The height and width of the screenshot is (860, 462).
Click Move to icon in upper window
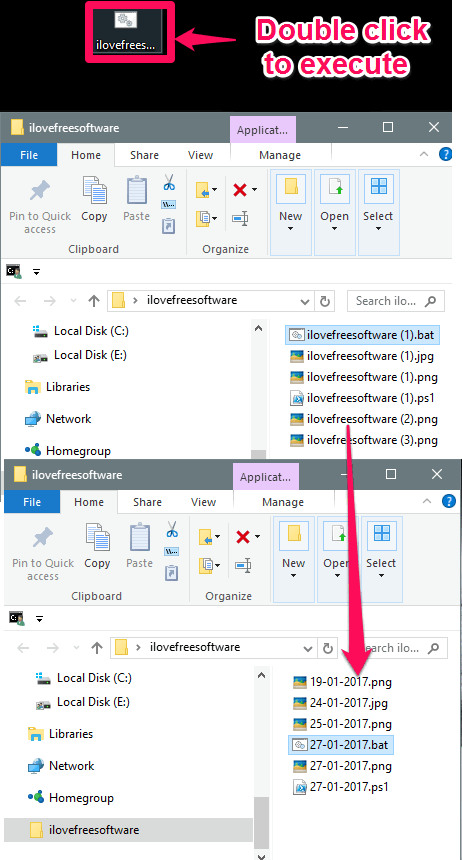[207, 190]
